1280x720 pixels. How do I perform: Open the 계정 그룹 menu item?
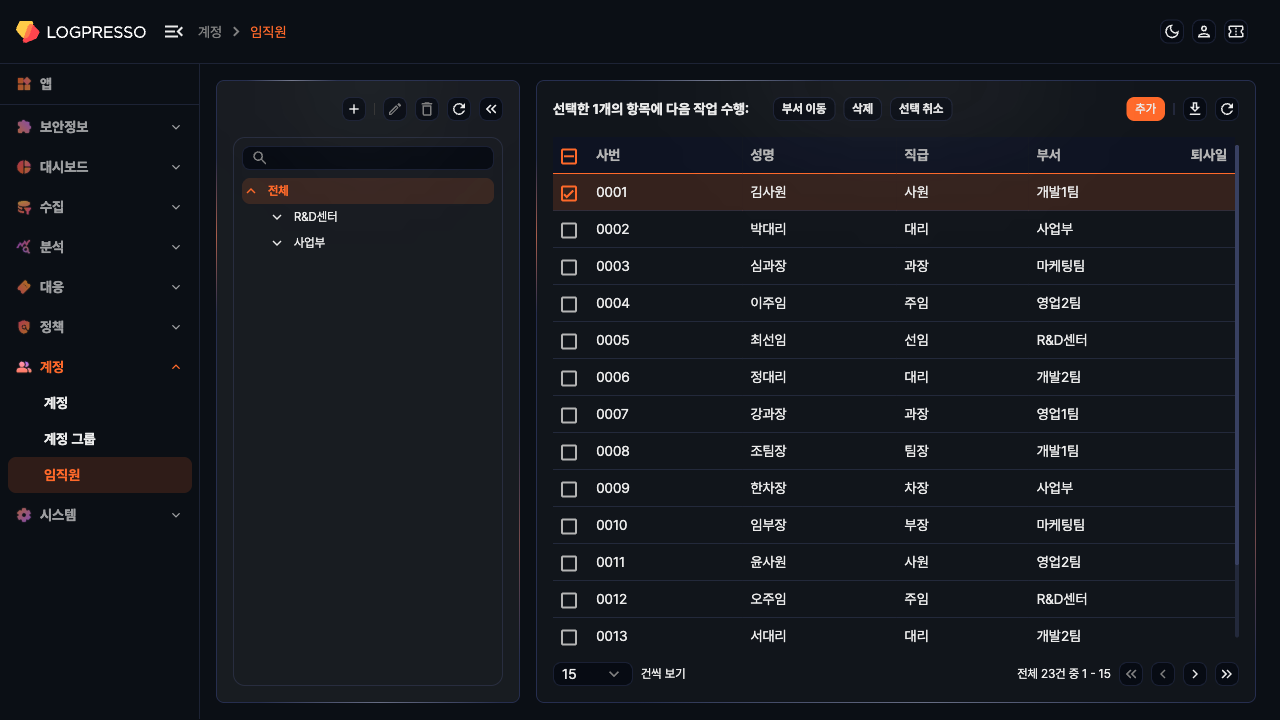[70, 439]
